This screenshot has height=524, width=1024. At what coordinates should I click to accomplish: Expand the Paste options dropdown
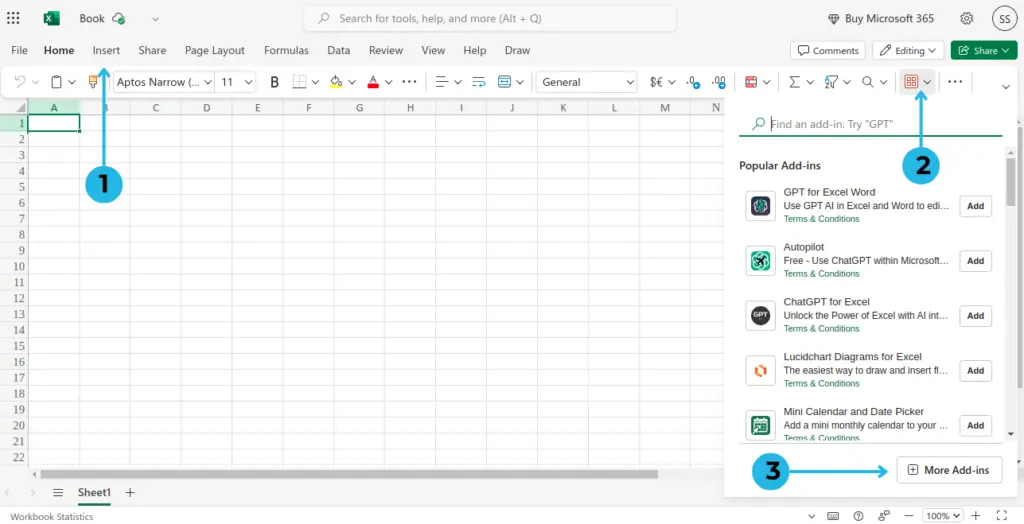pyautogui.click(x=72, y=82)
